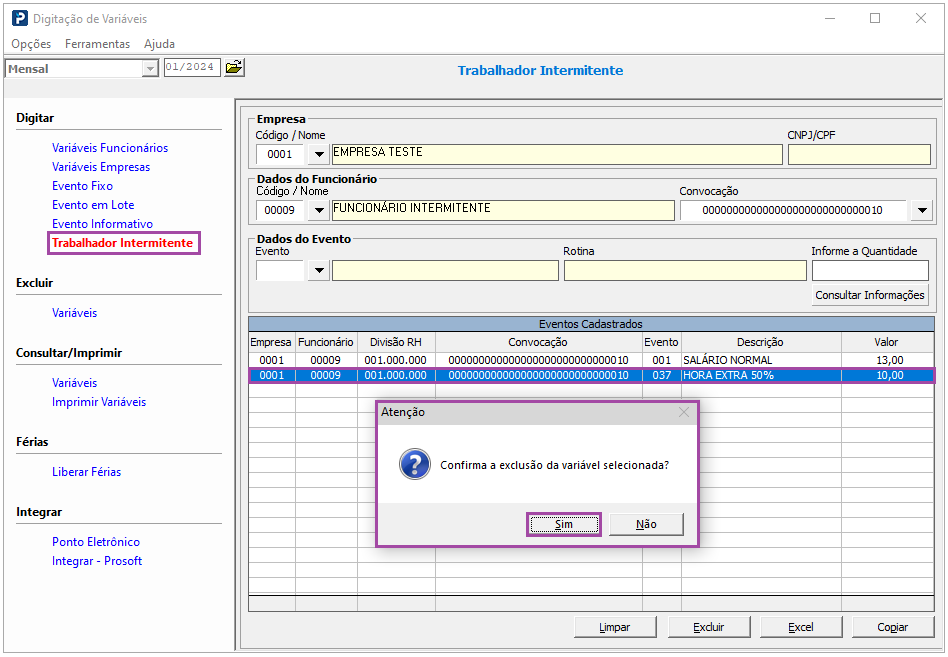
Task: Open Evento Informativo link
Action: (102, 224)
